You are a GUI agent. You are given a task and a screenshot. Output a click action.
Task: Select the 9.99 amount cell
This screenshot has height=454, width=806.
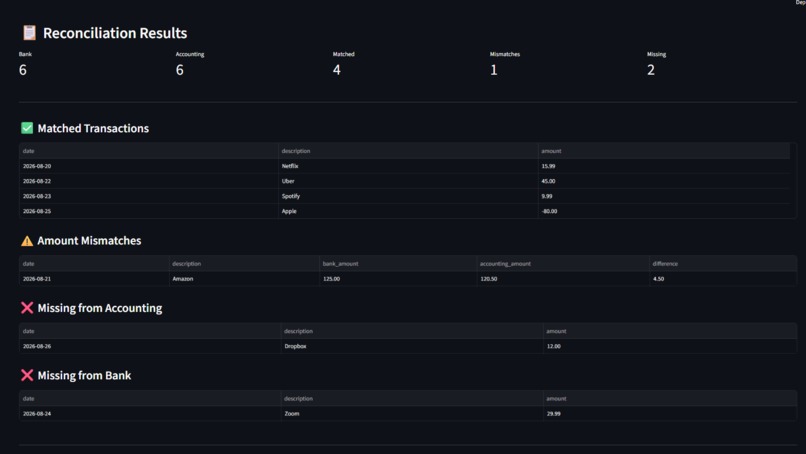click(x=664, y=196)
